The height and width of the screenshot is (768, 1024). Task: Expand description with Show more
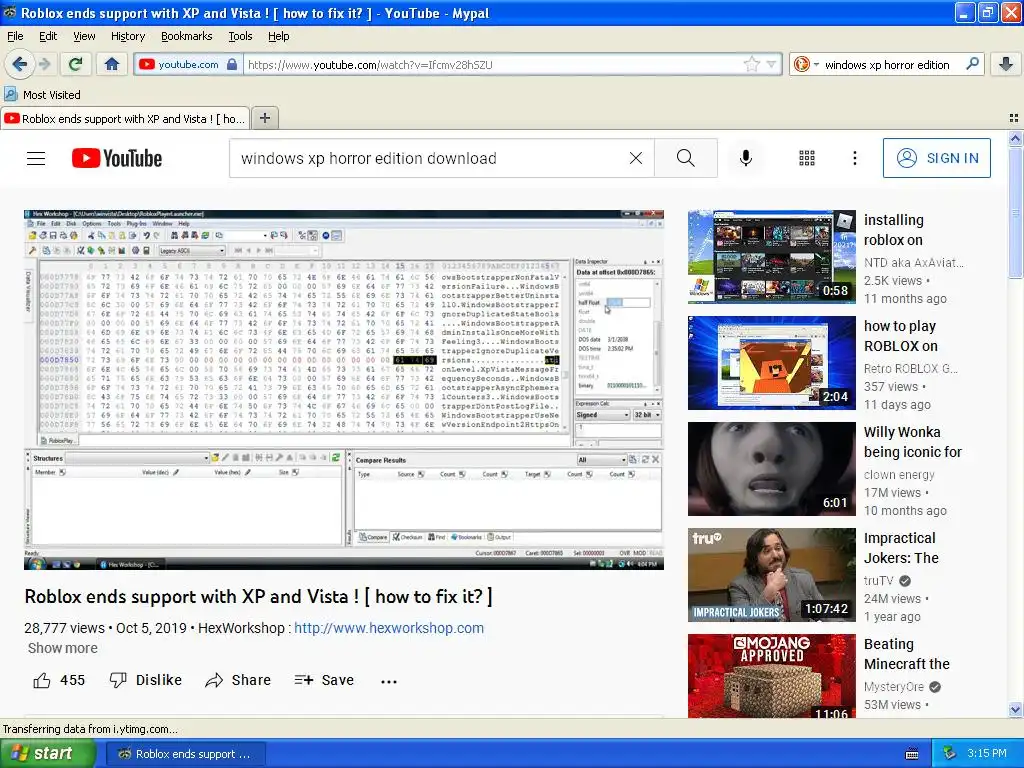[x=63, y=648]
